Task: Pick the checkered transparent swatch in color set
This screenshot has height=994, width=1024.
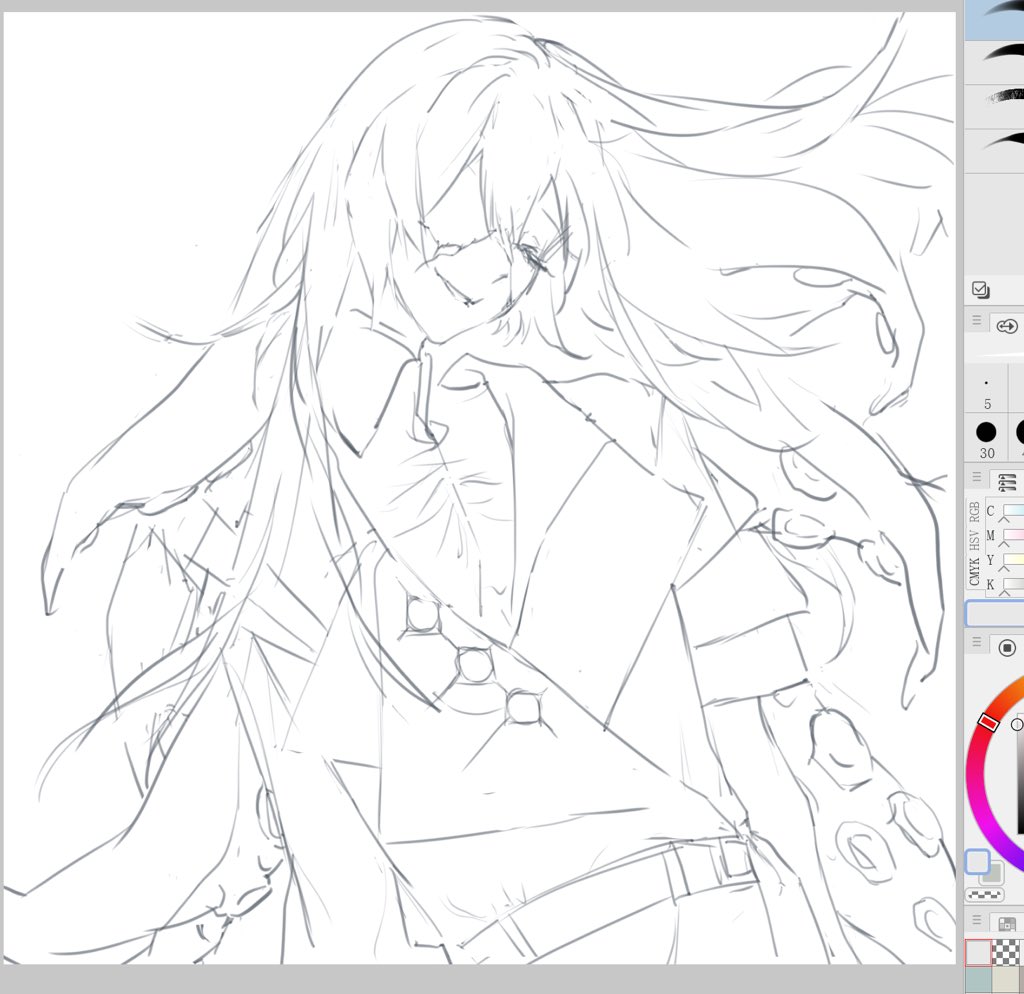Action: click(1005, 953)
